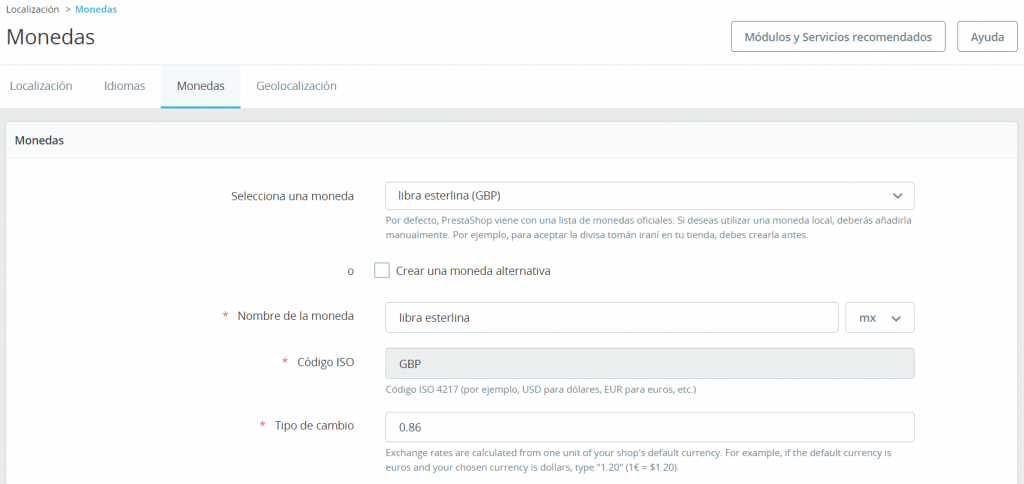Click the Selecciona una moneda field label

click(x=292, y=196)
